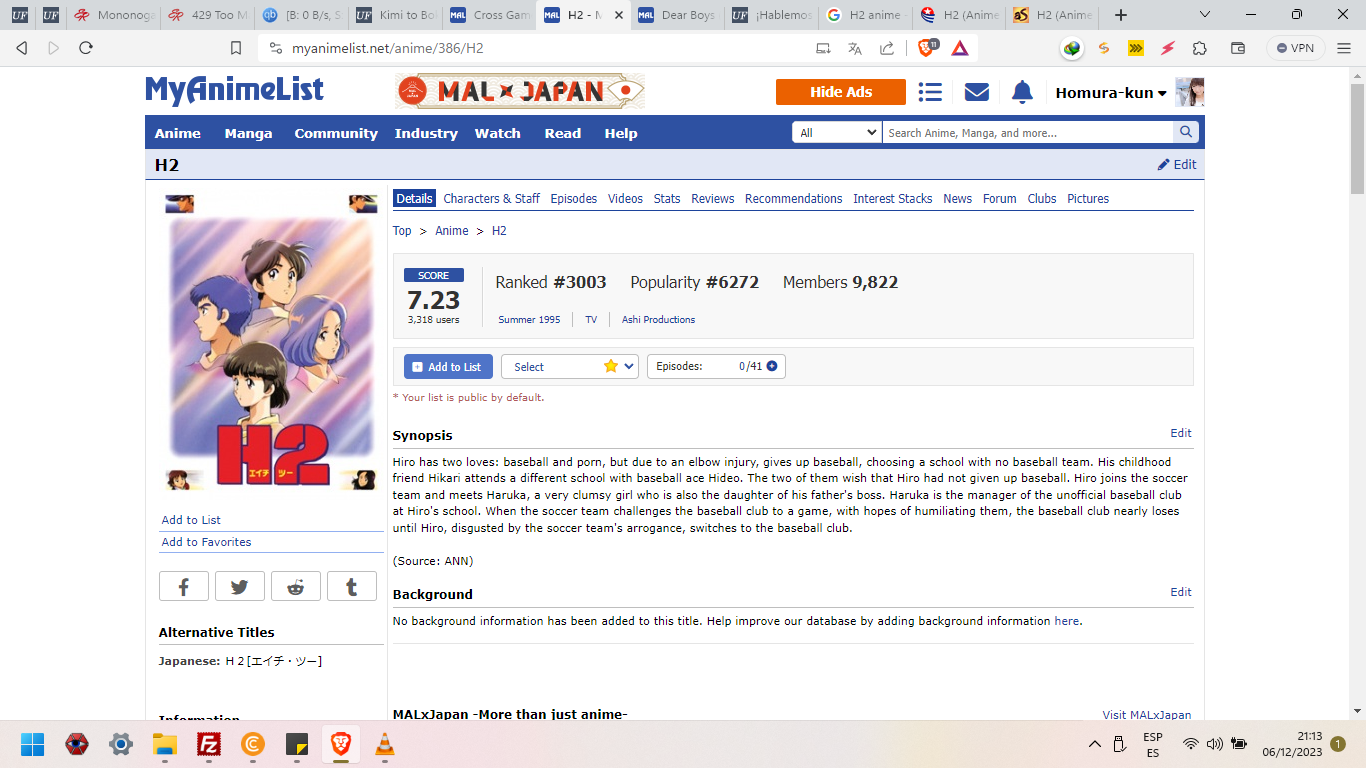This screenshot has height=768, width=1366.
Task: Show hidden system tray icons
Action: point(1095,744)
